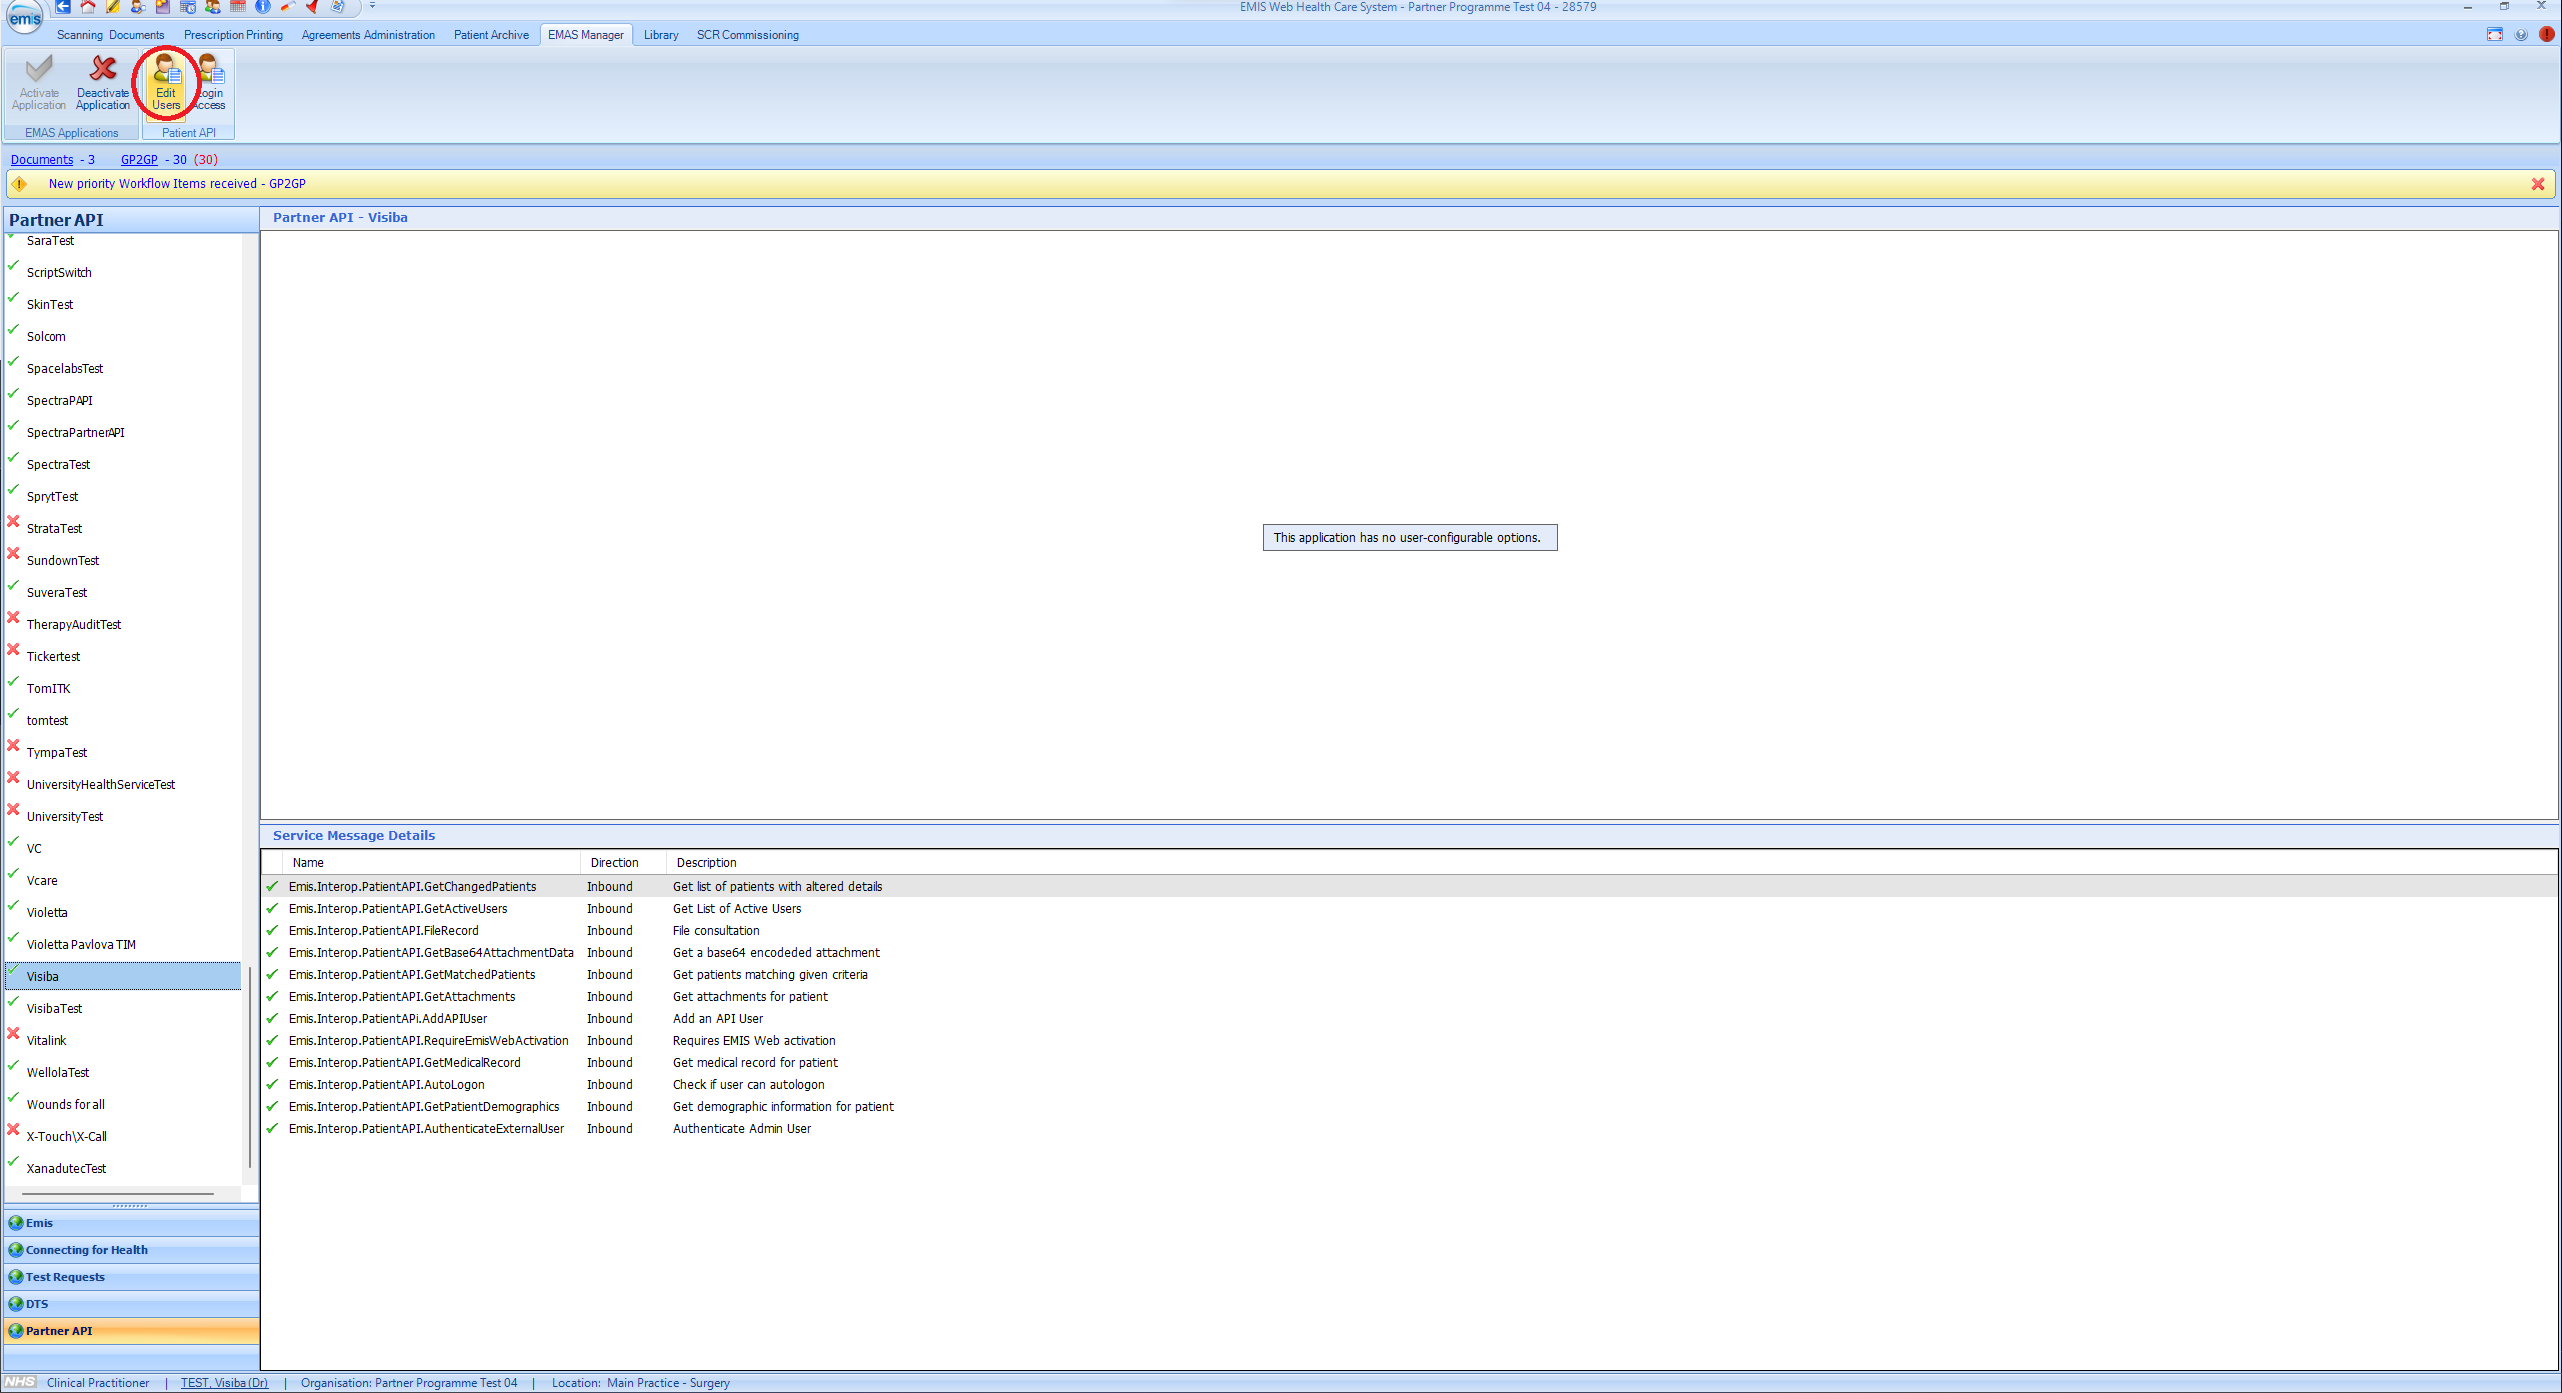Click horizontal scrollbar under application list
Viewport: 2562px width, 1393px height.
[118, 1193]
